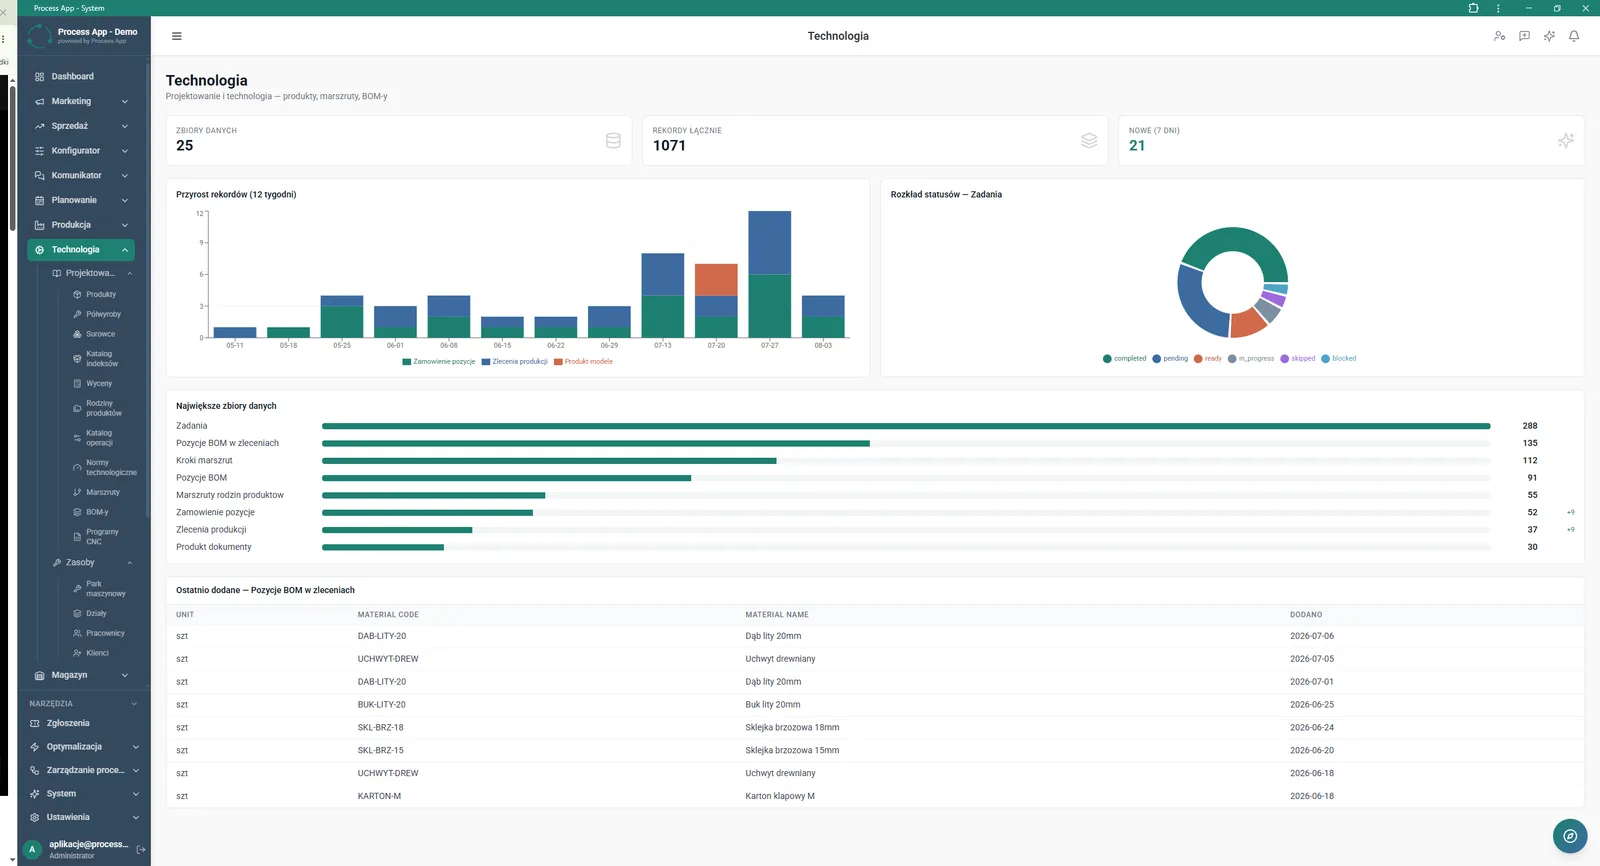Click the DAB-LITY-20 row dated 2026-07-06
1600x866 pixels.
click(x=875, y=636)
